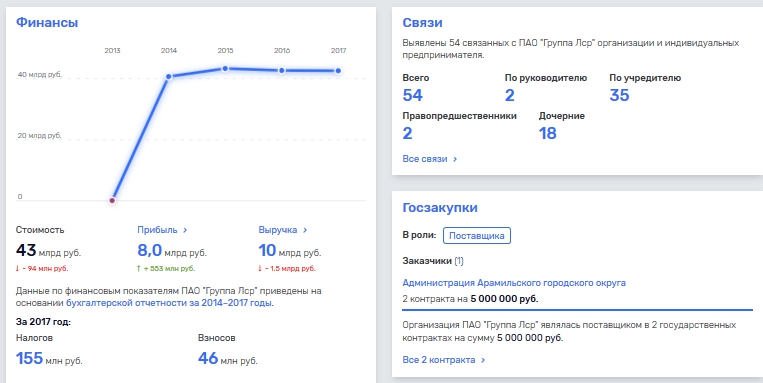The height and width of the screenshot is (383, 763).
Task: Click the Дочерние subsidiaries count 18
Action: point(547,133)
